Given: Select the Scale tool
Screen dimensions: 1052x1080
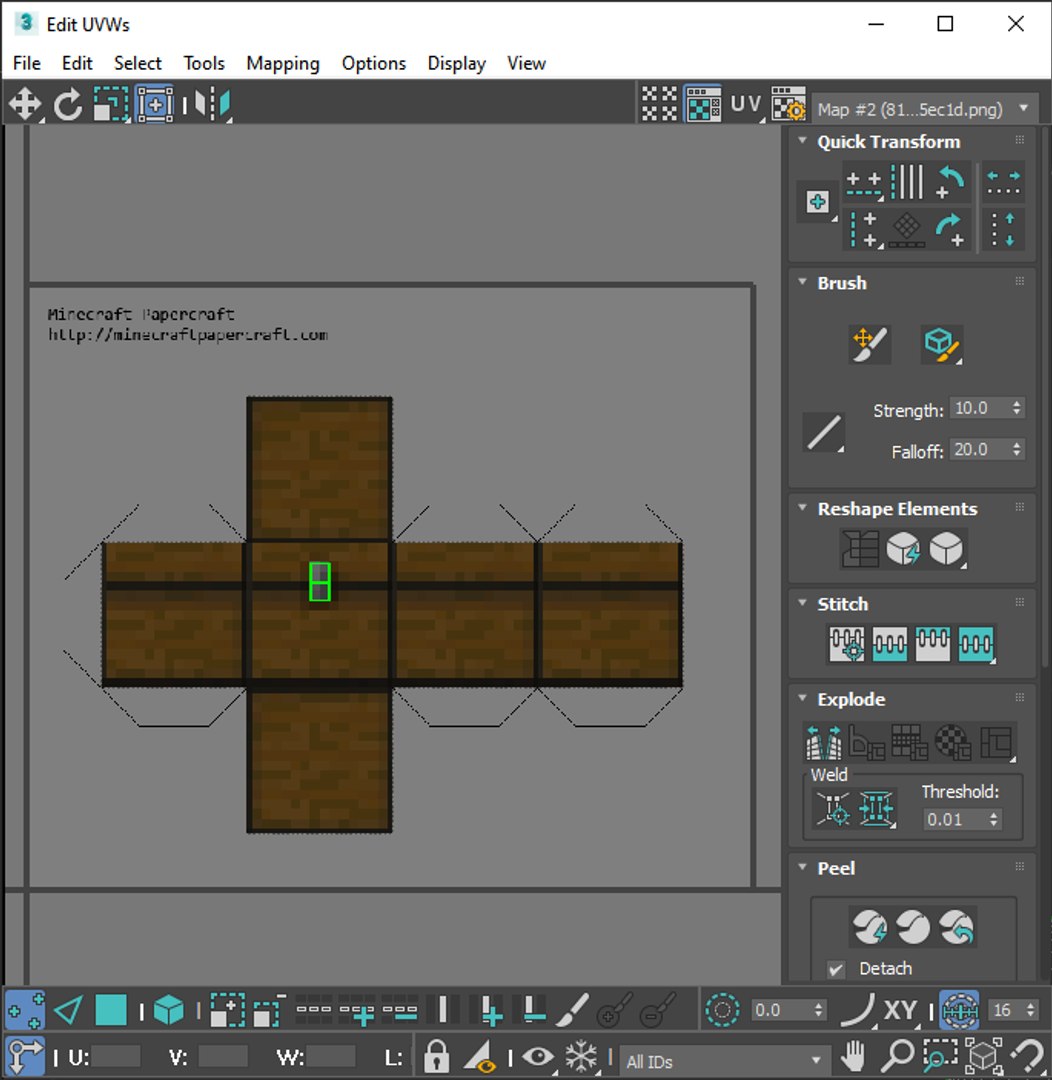Looking at the screenshot, I should pos(111,105).
